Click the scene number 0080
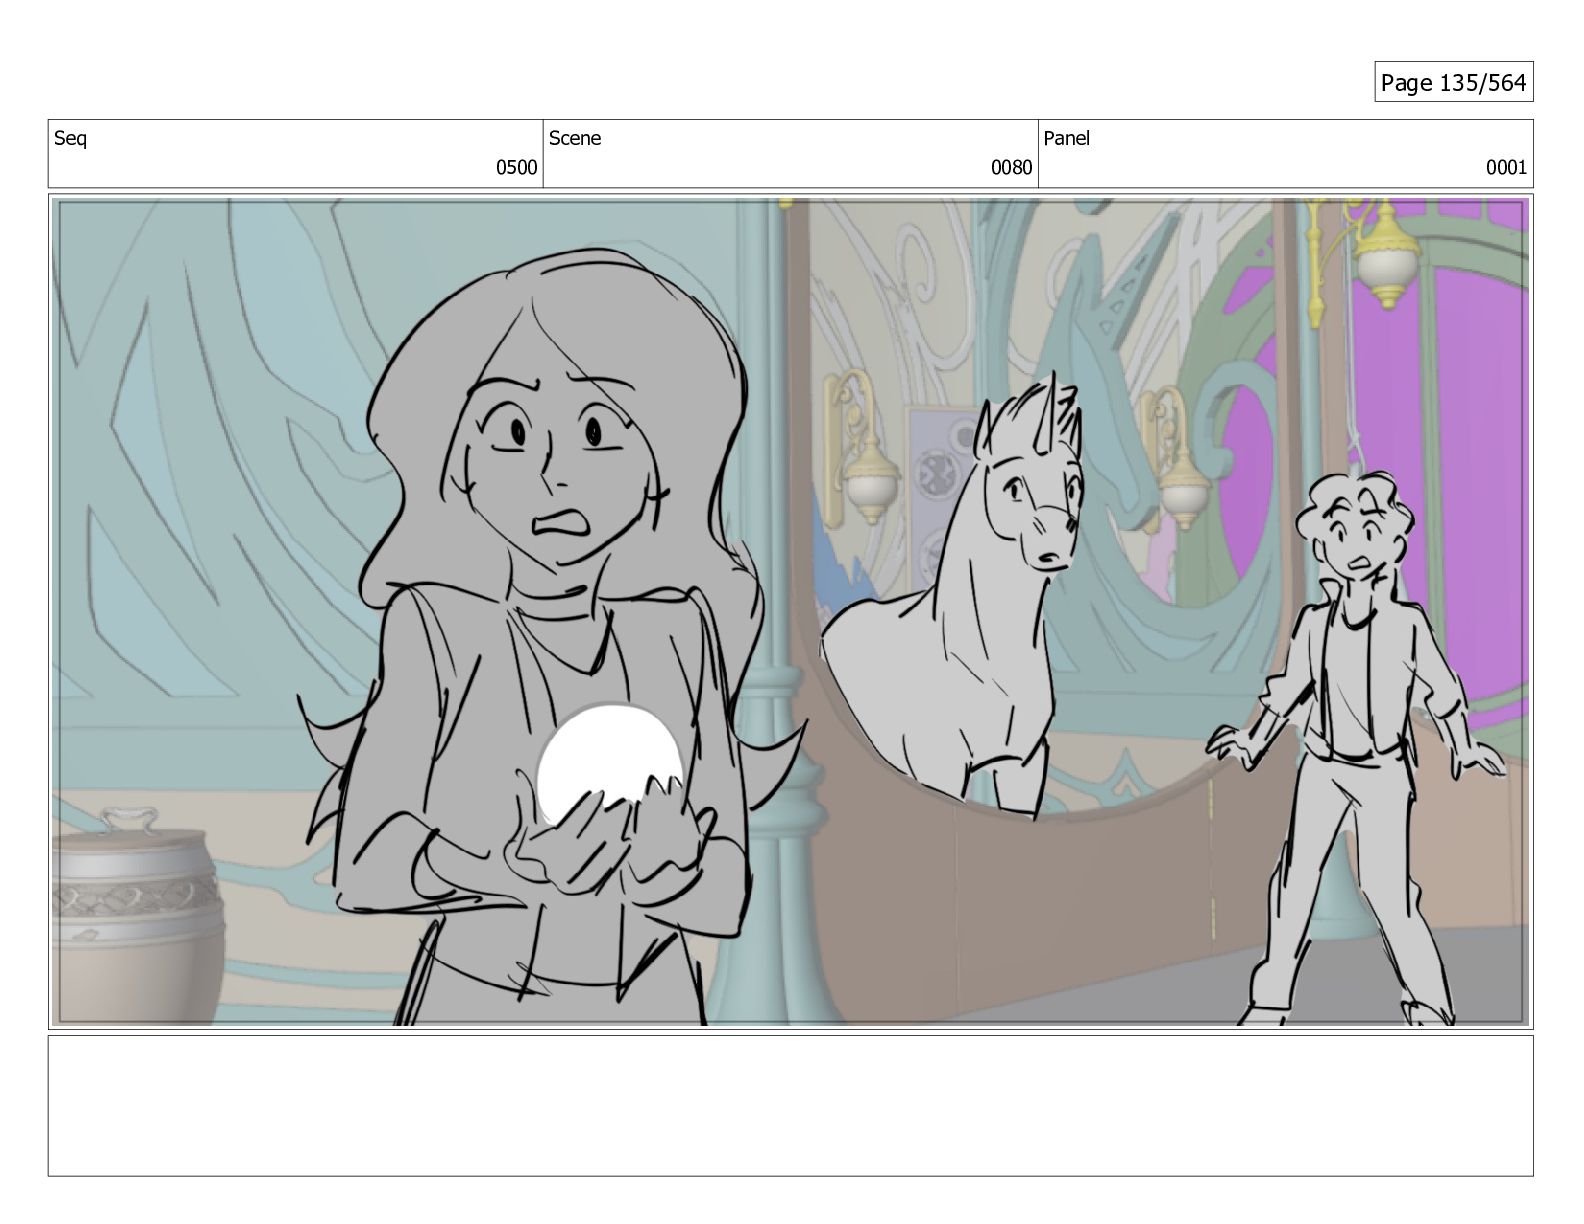1584x1224 pixels. [1011, 168]
